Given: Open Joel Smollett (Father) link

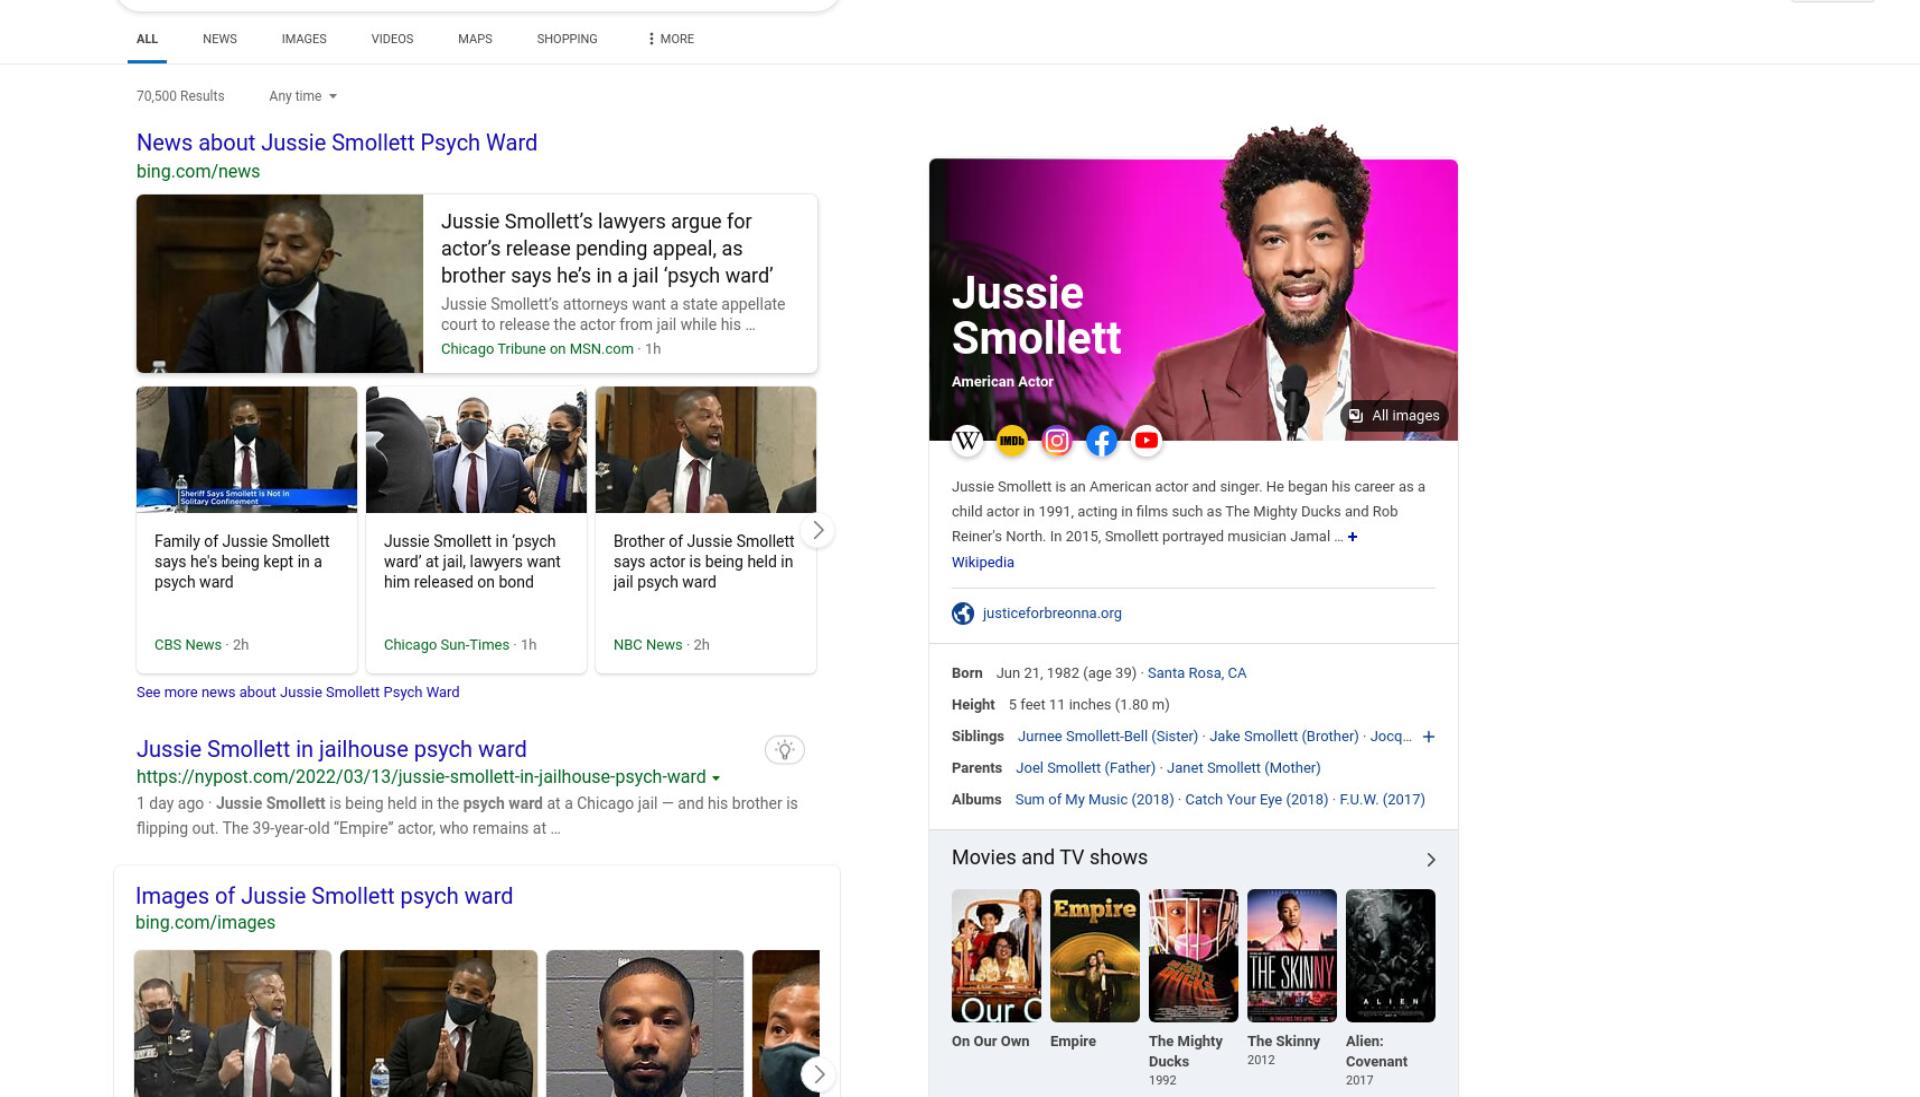Looking at the screenshot, I should tap(1085, 768).
